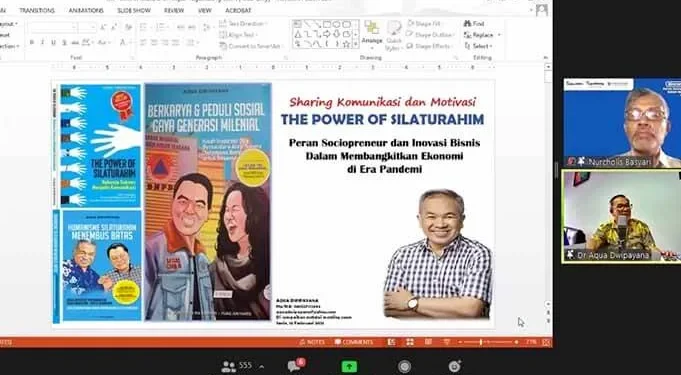681x375 pixels.
Task: Decrease the list indent level
Action: [181, 27]
